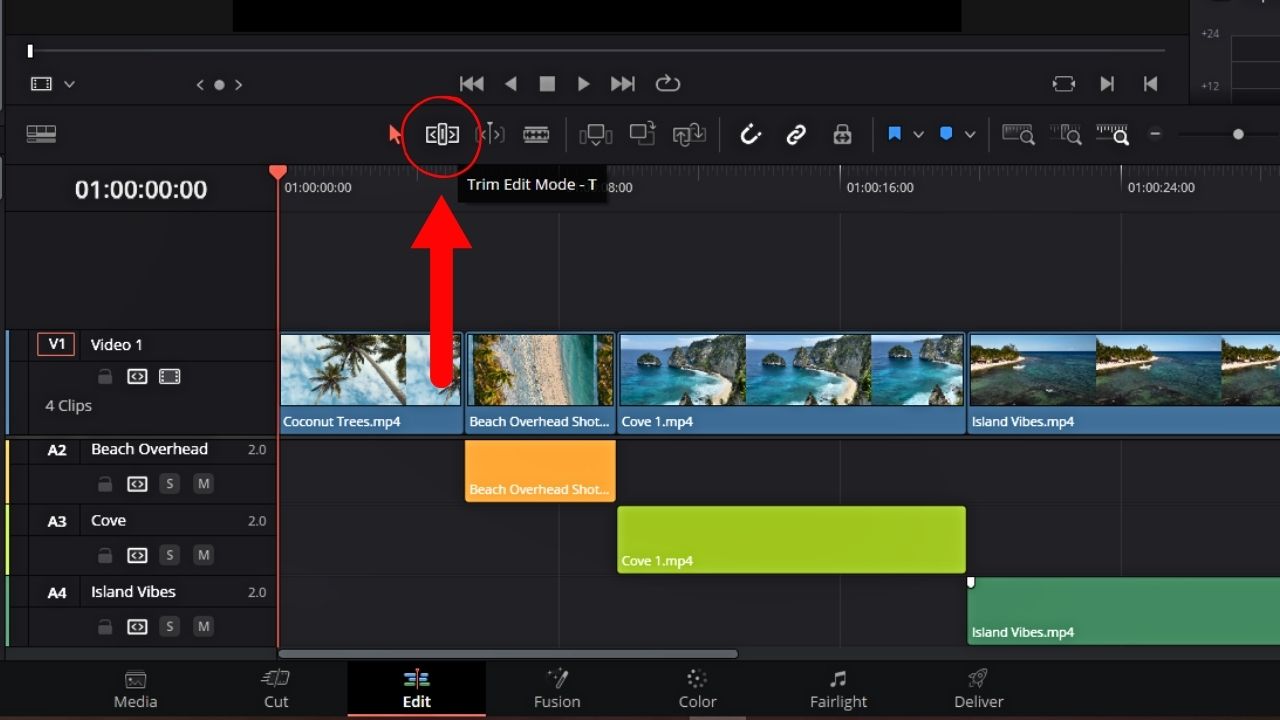Select the green Cove 1.mp4 audio clip
This screenshot has width=1280, height=720.
pos(791,540)
